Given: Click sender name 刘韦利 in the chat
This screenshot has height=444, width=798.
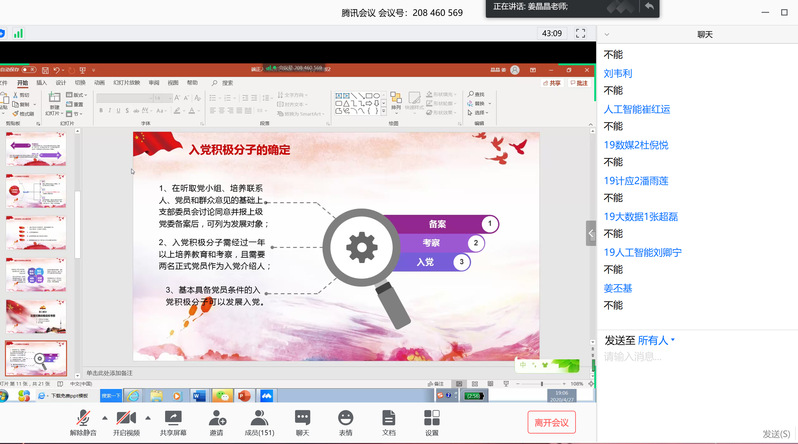Looking at the screenshot, I should 618,73.
